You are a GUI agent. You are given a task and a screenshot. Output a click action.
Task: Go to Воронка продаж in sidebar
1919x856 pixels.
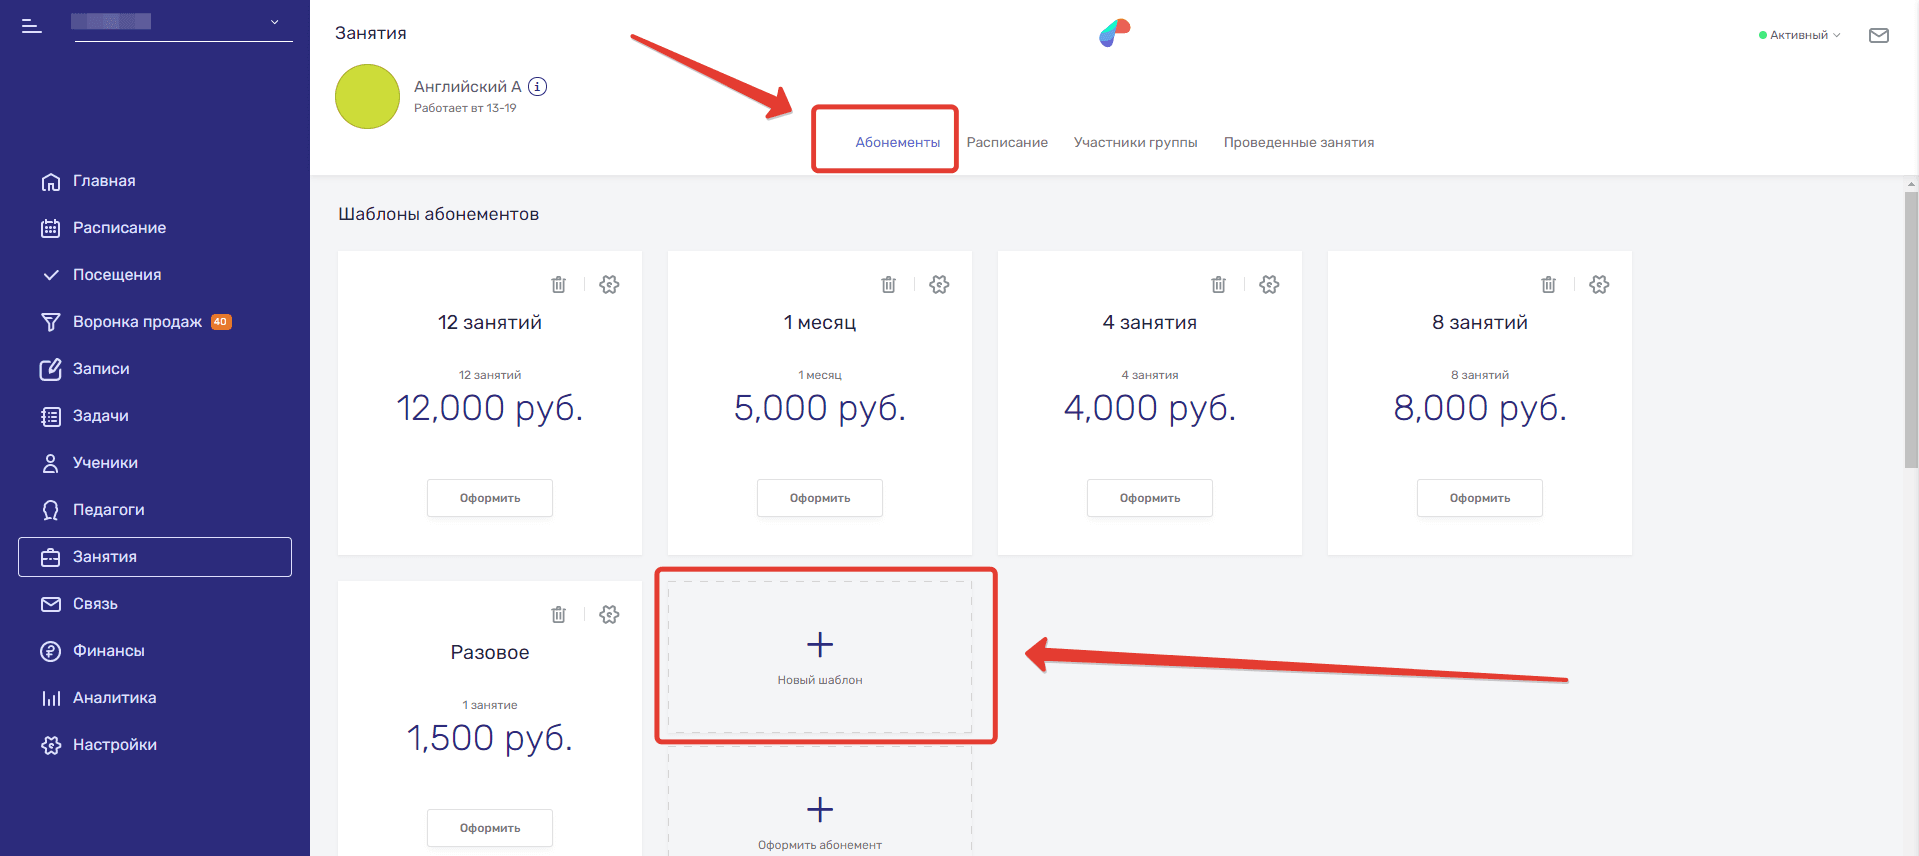coord(137,322)
